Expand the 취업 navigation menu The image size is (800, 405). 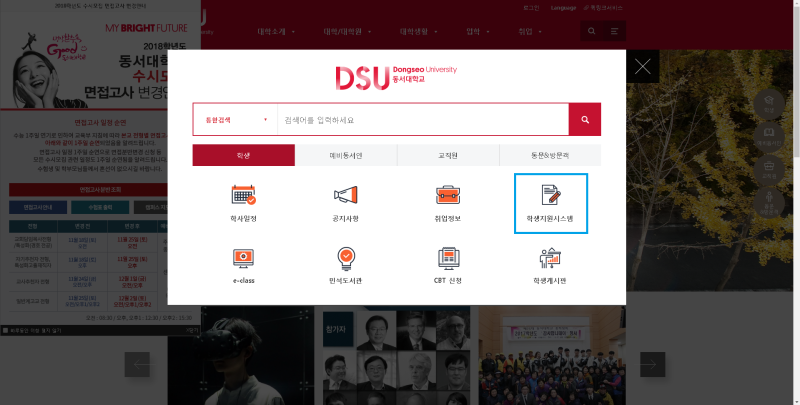pos(530,32)
